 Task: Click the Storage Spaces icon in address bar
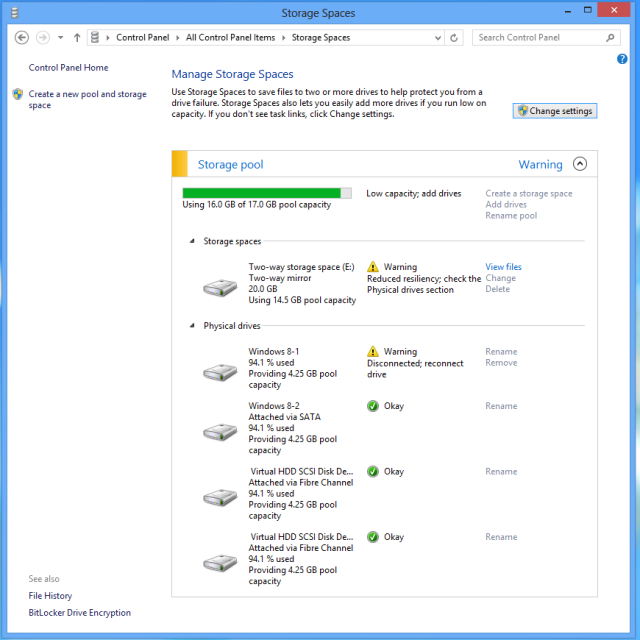95,37
